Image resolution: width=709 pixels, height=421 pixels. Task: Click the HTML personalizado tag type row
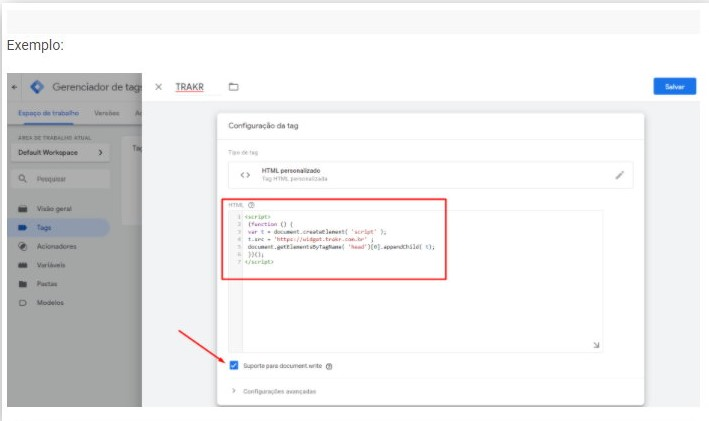click(430, 175)
